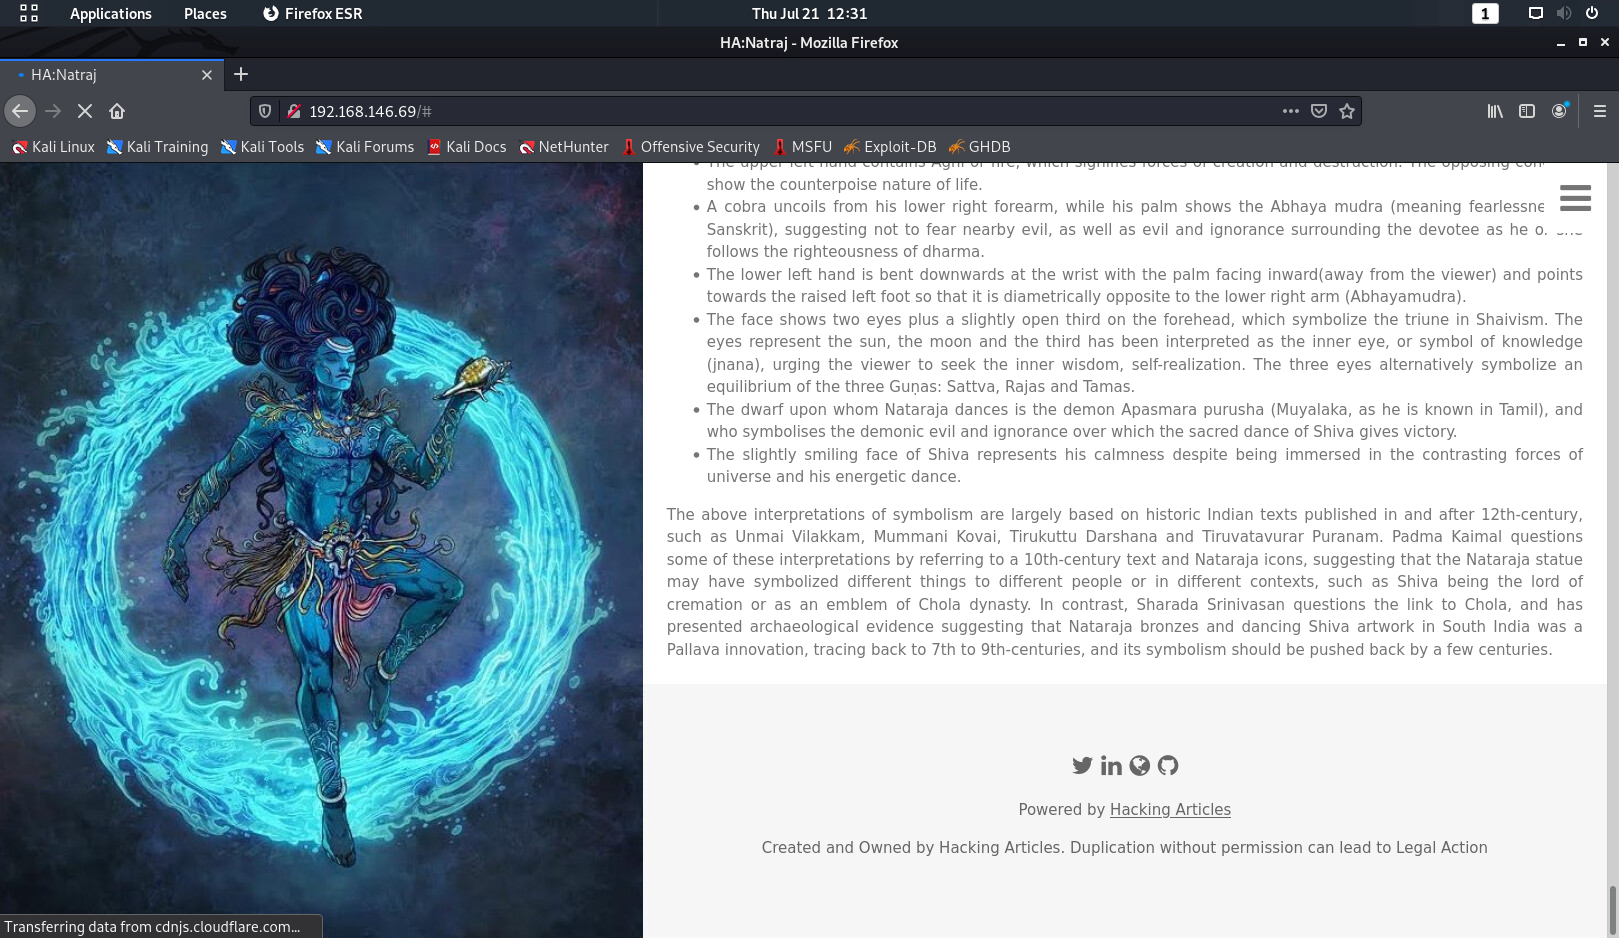The height and width of the screenshot is (938, 1619).
Task: Show sidebars button
Action: coord(1527,111)
